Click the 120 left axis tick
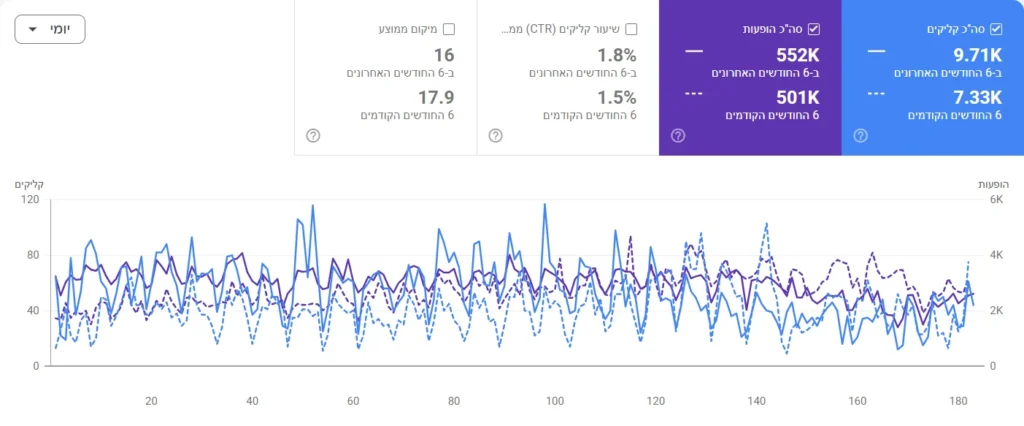The height and width of the screenshot is (426, 1024). 31,200
